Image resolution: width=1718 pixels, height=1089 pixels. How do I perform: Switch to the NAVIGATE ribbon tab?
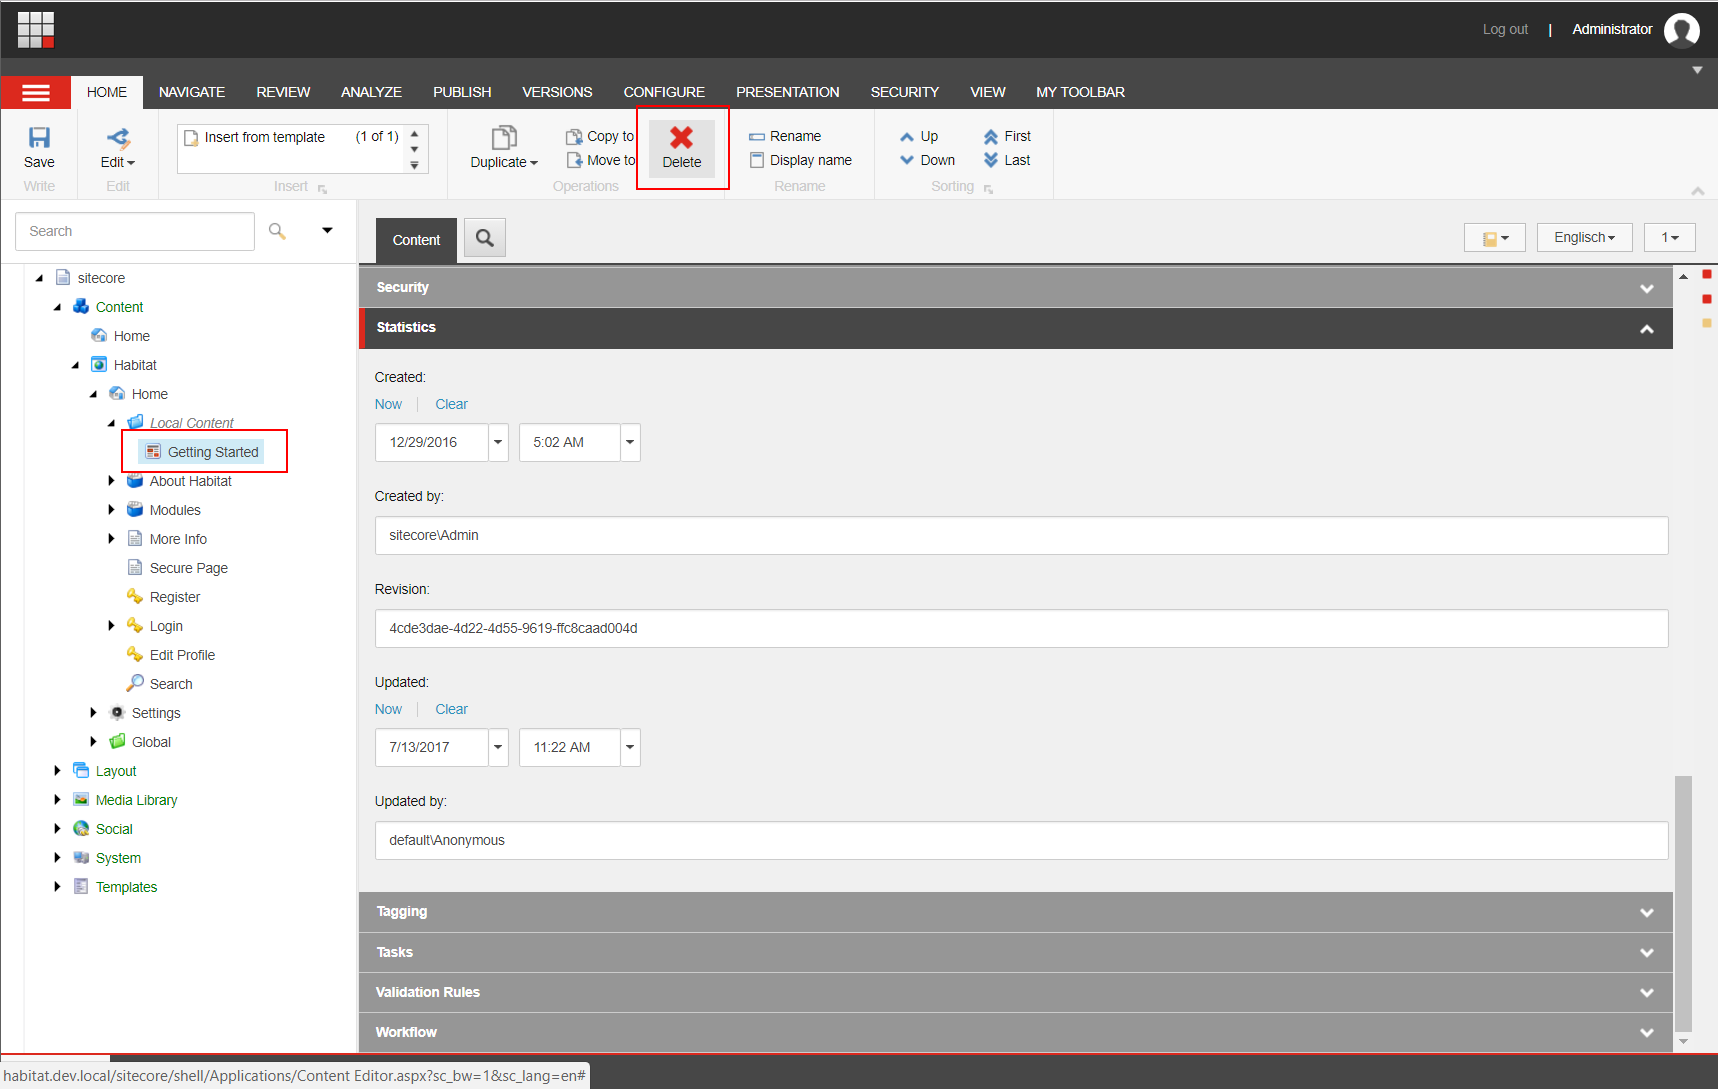point(192,92)
